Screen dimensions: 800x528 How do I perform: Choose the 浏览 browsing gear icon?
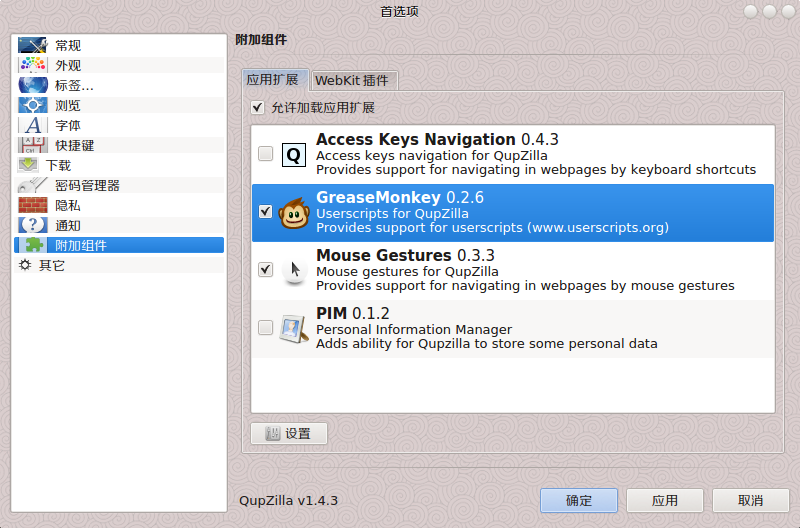(x=33, y=105)
